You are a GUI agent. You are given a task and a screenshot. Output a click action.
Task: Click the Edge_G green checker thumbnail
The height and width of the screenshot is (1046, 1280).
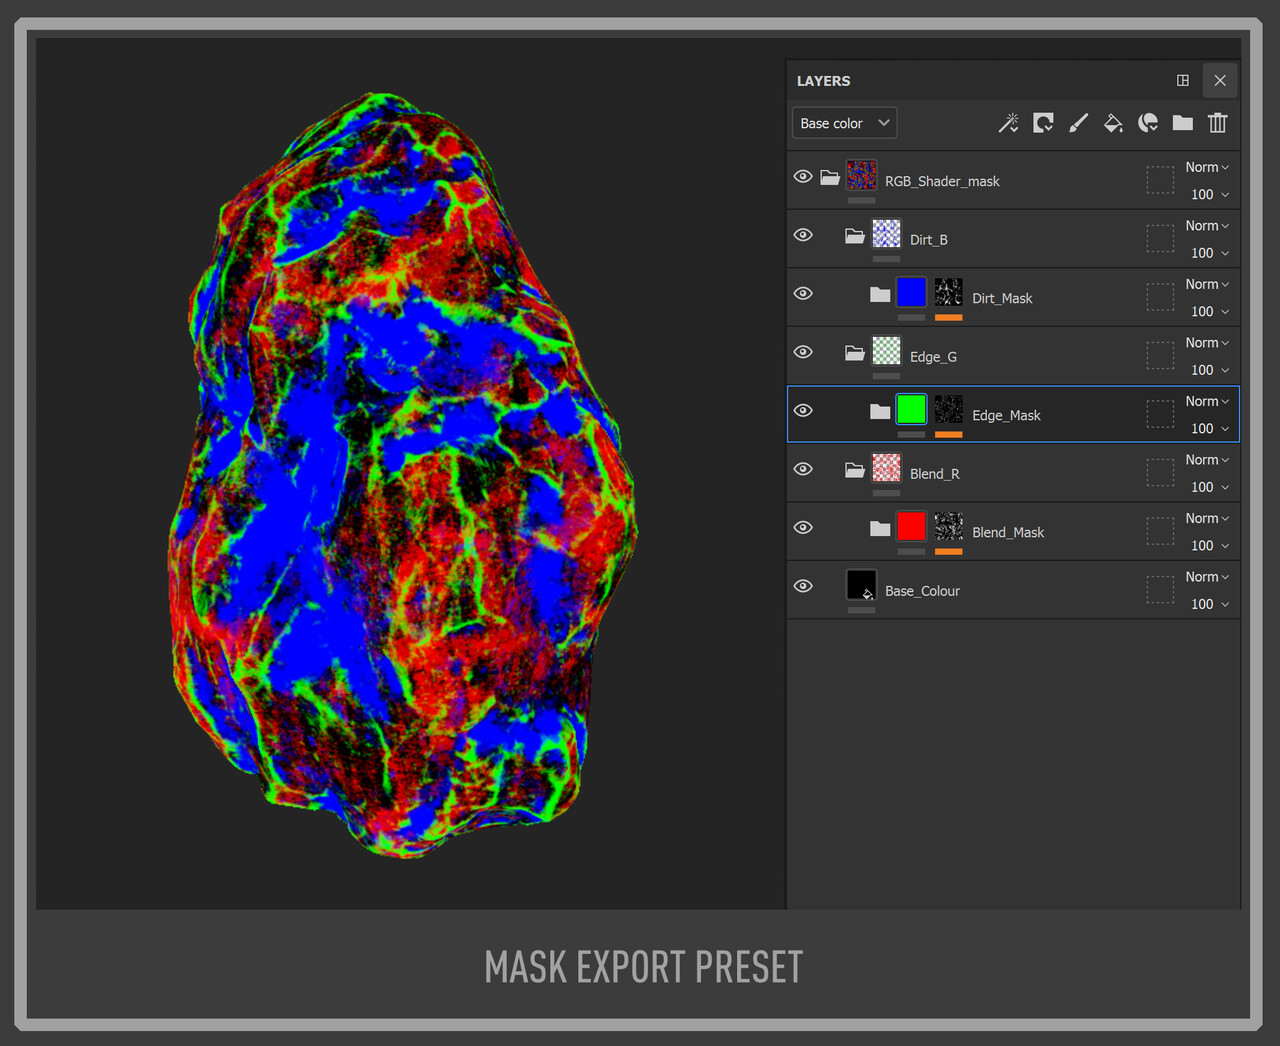(886, 350)
